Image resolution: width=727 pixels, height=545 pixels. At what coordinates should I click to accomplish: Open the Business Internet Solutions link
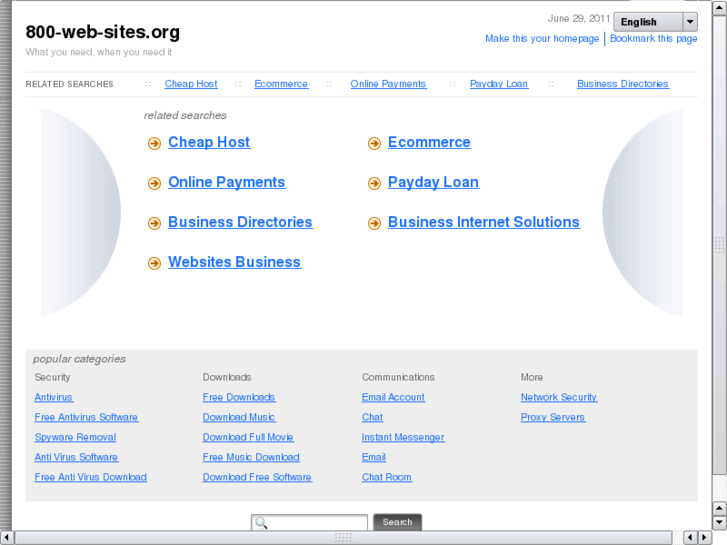click(x=484, y=222)
